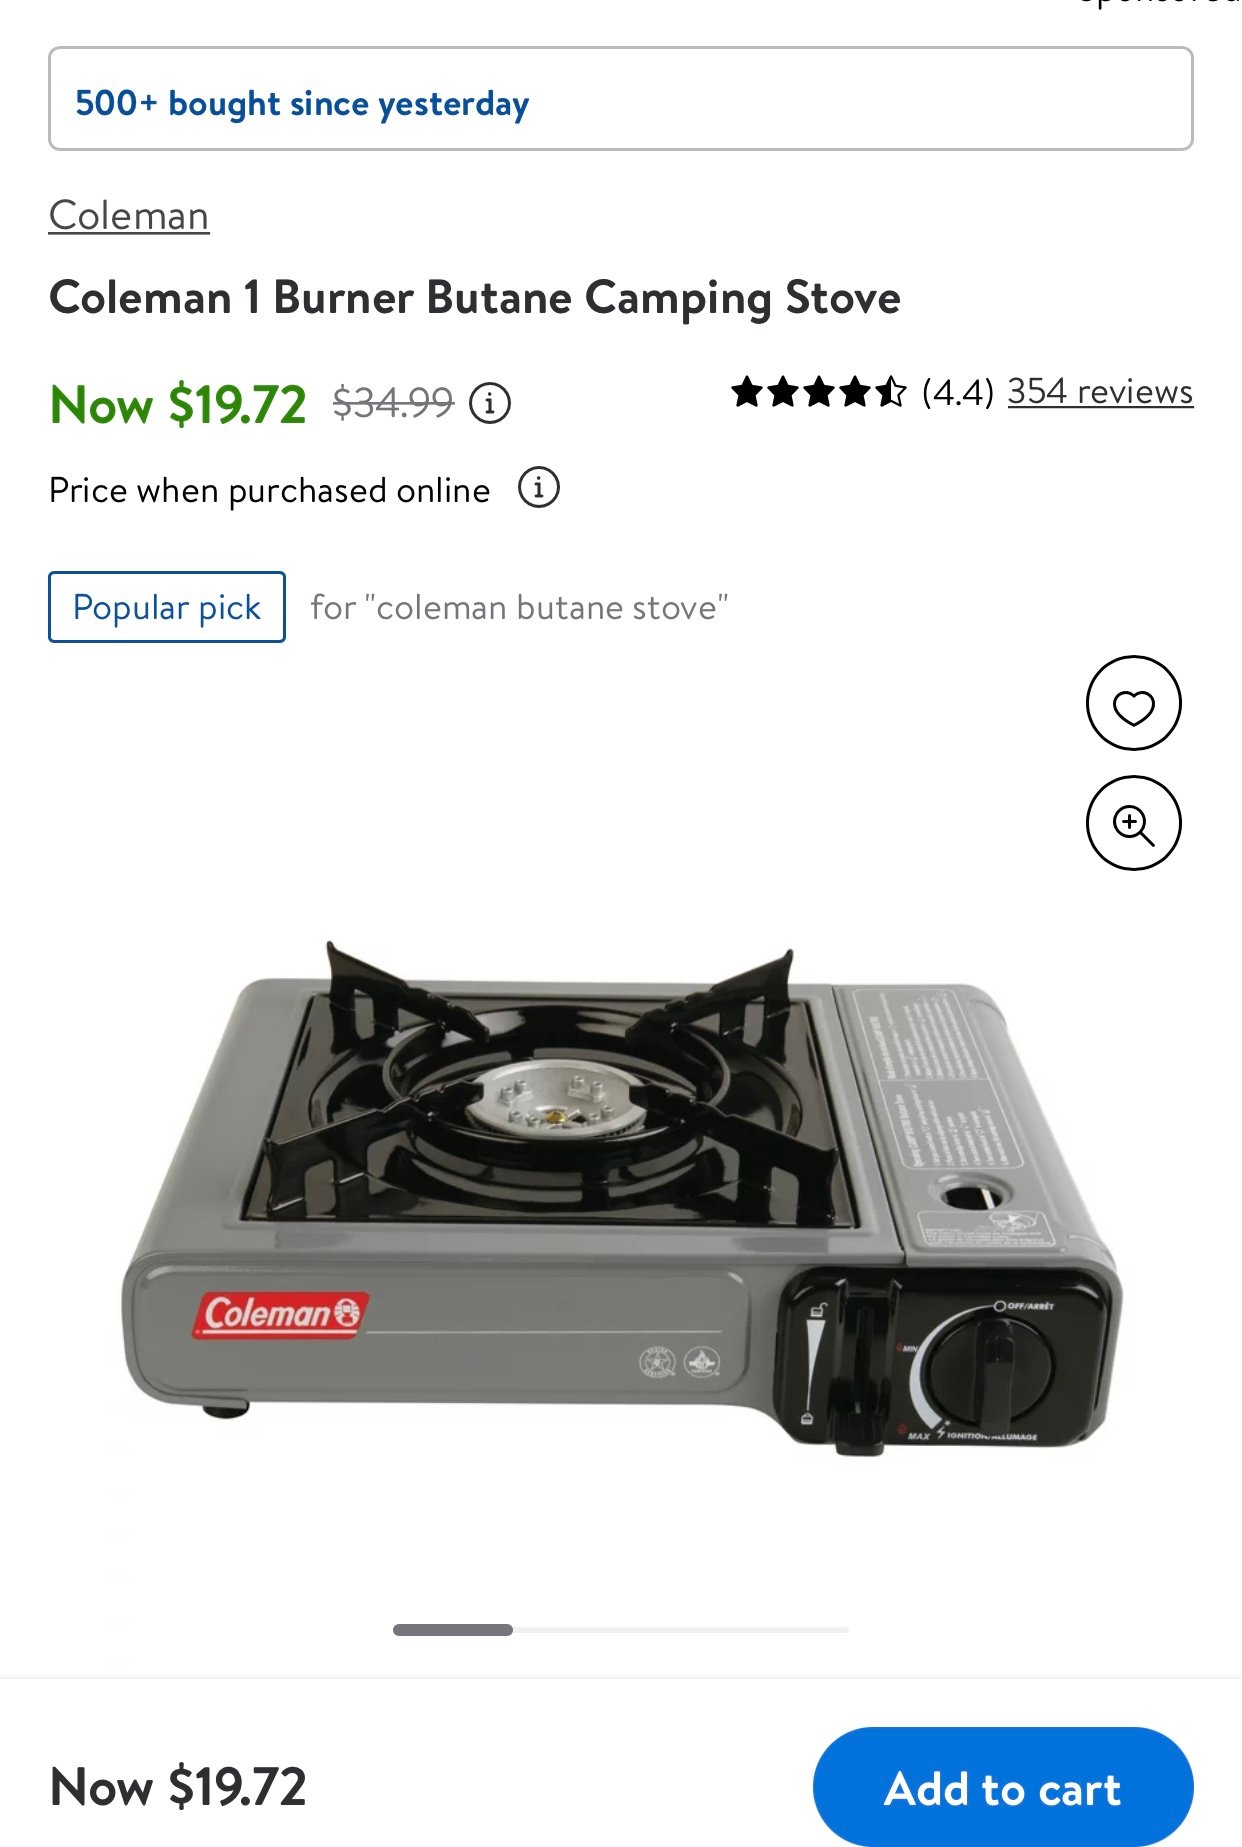Click the Add to cart button
Viewport: 1242px width, 1847px height.
pos(1003,1787)
